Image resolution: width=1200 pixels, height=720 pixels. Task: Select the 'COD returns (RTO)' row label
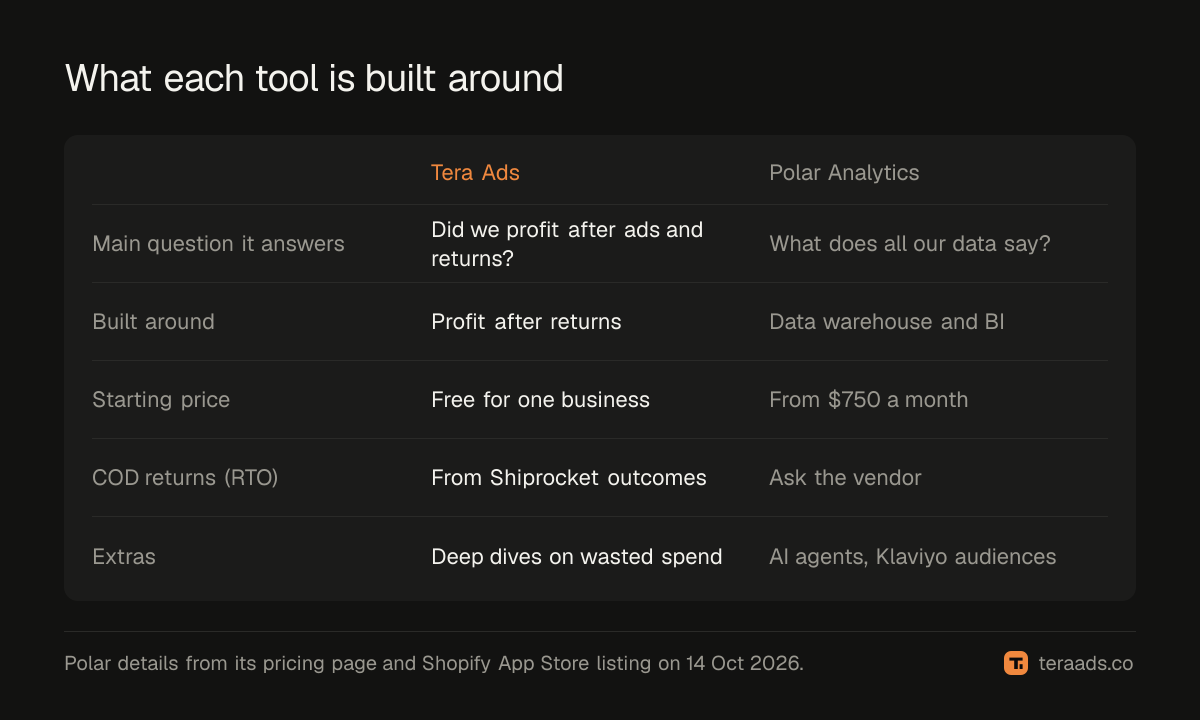[x=185, y=478]
